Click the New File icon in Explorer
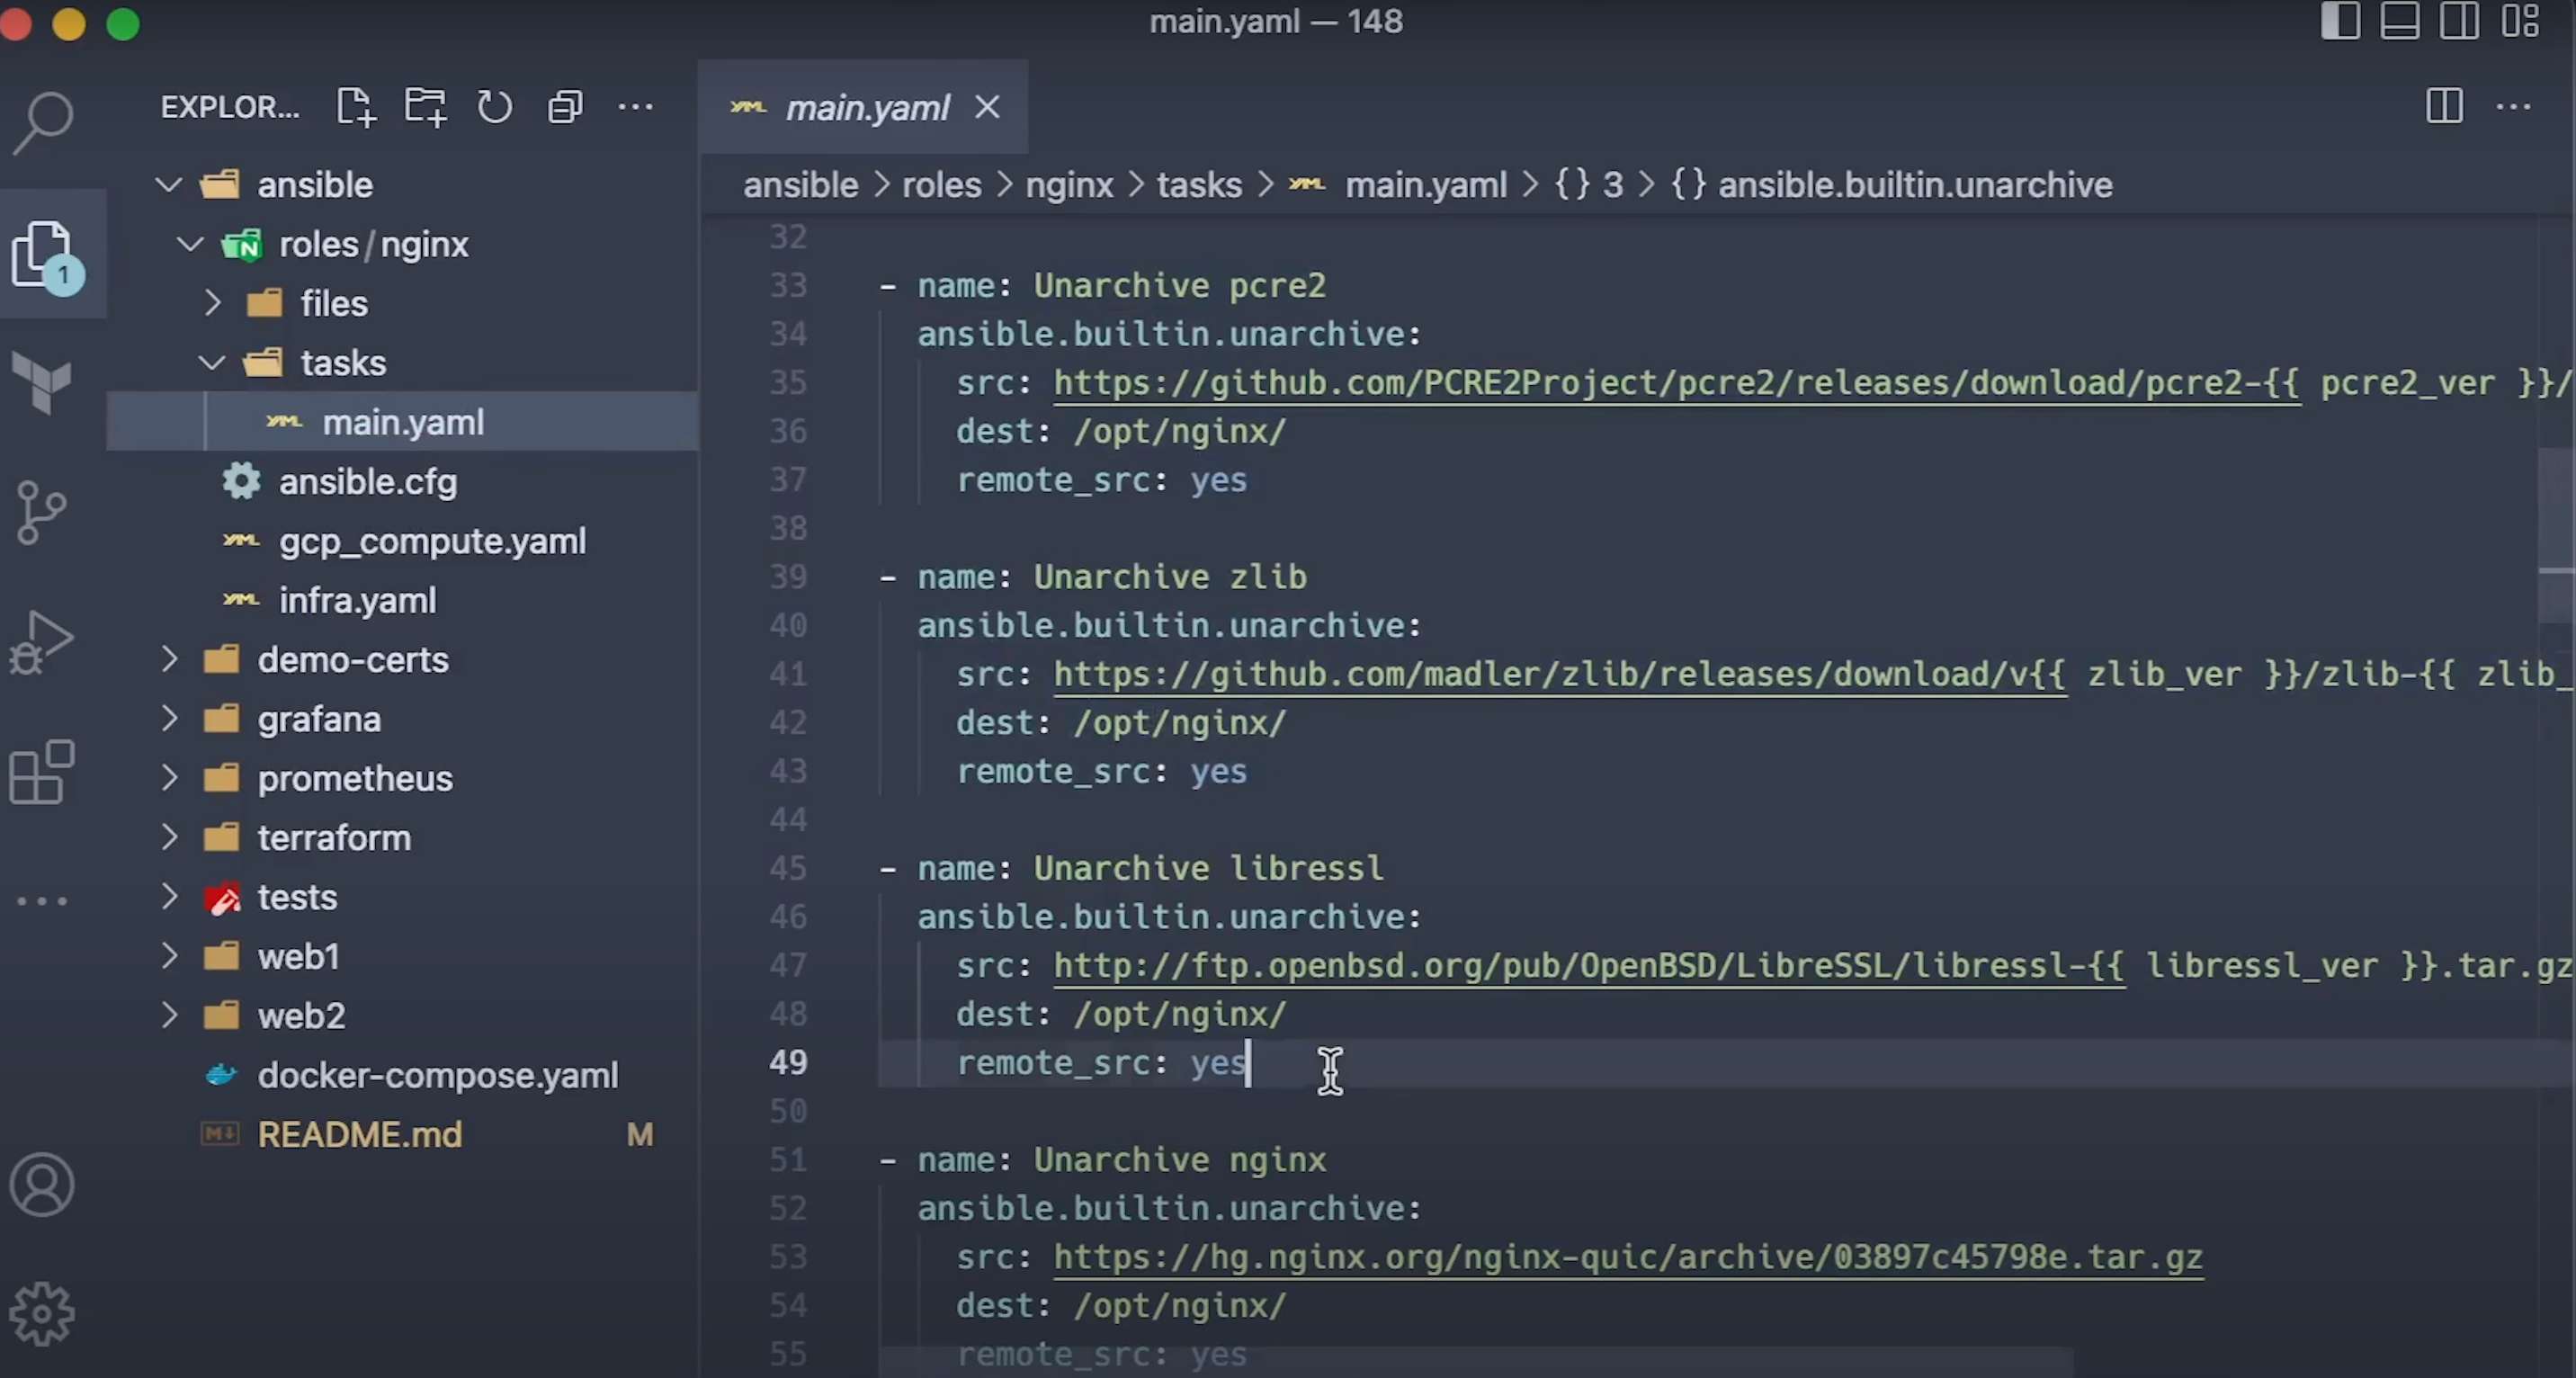Image resolution: width=2576 pixels, height=1378 pixels. click(355, 107)
